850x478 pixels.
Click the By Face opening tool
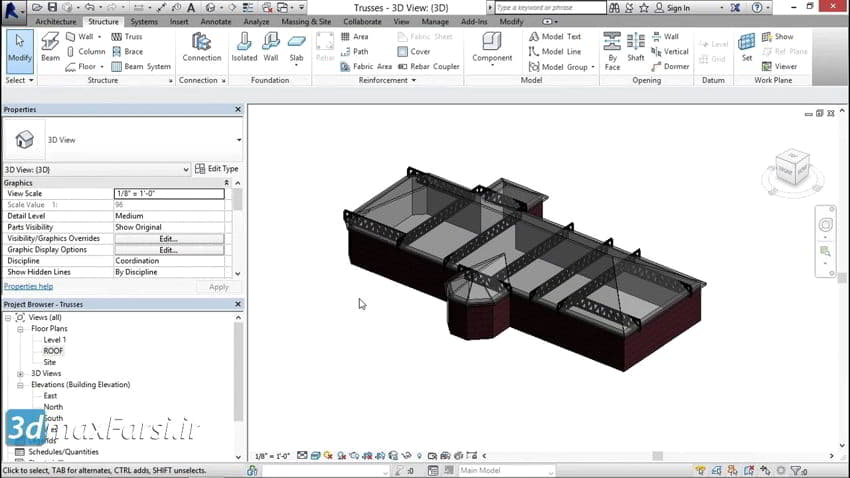[x=612, y=50]
